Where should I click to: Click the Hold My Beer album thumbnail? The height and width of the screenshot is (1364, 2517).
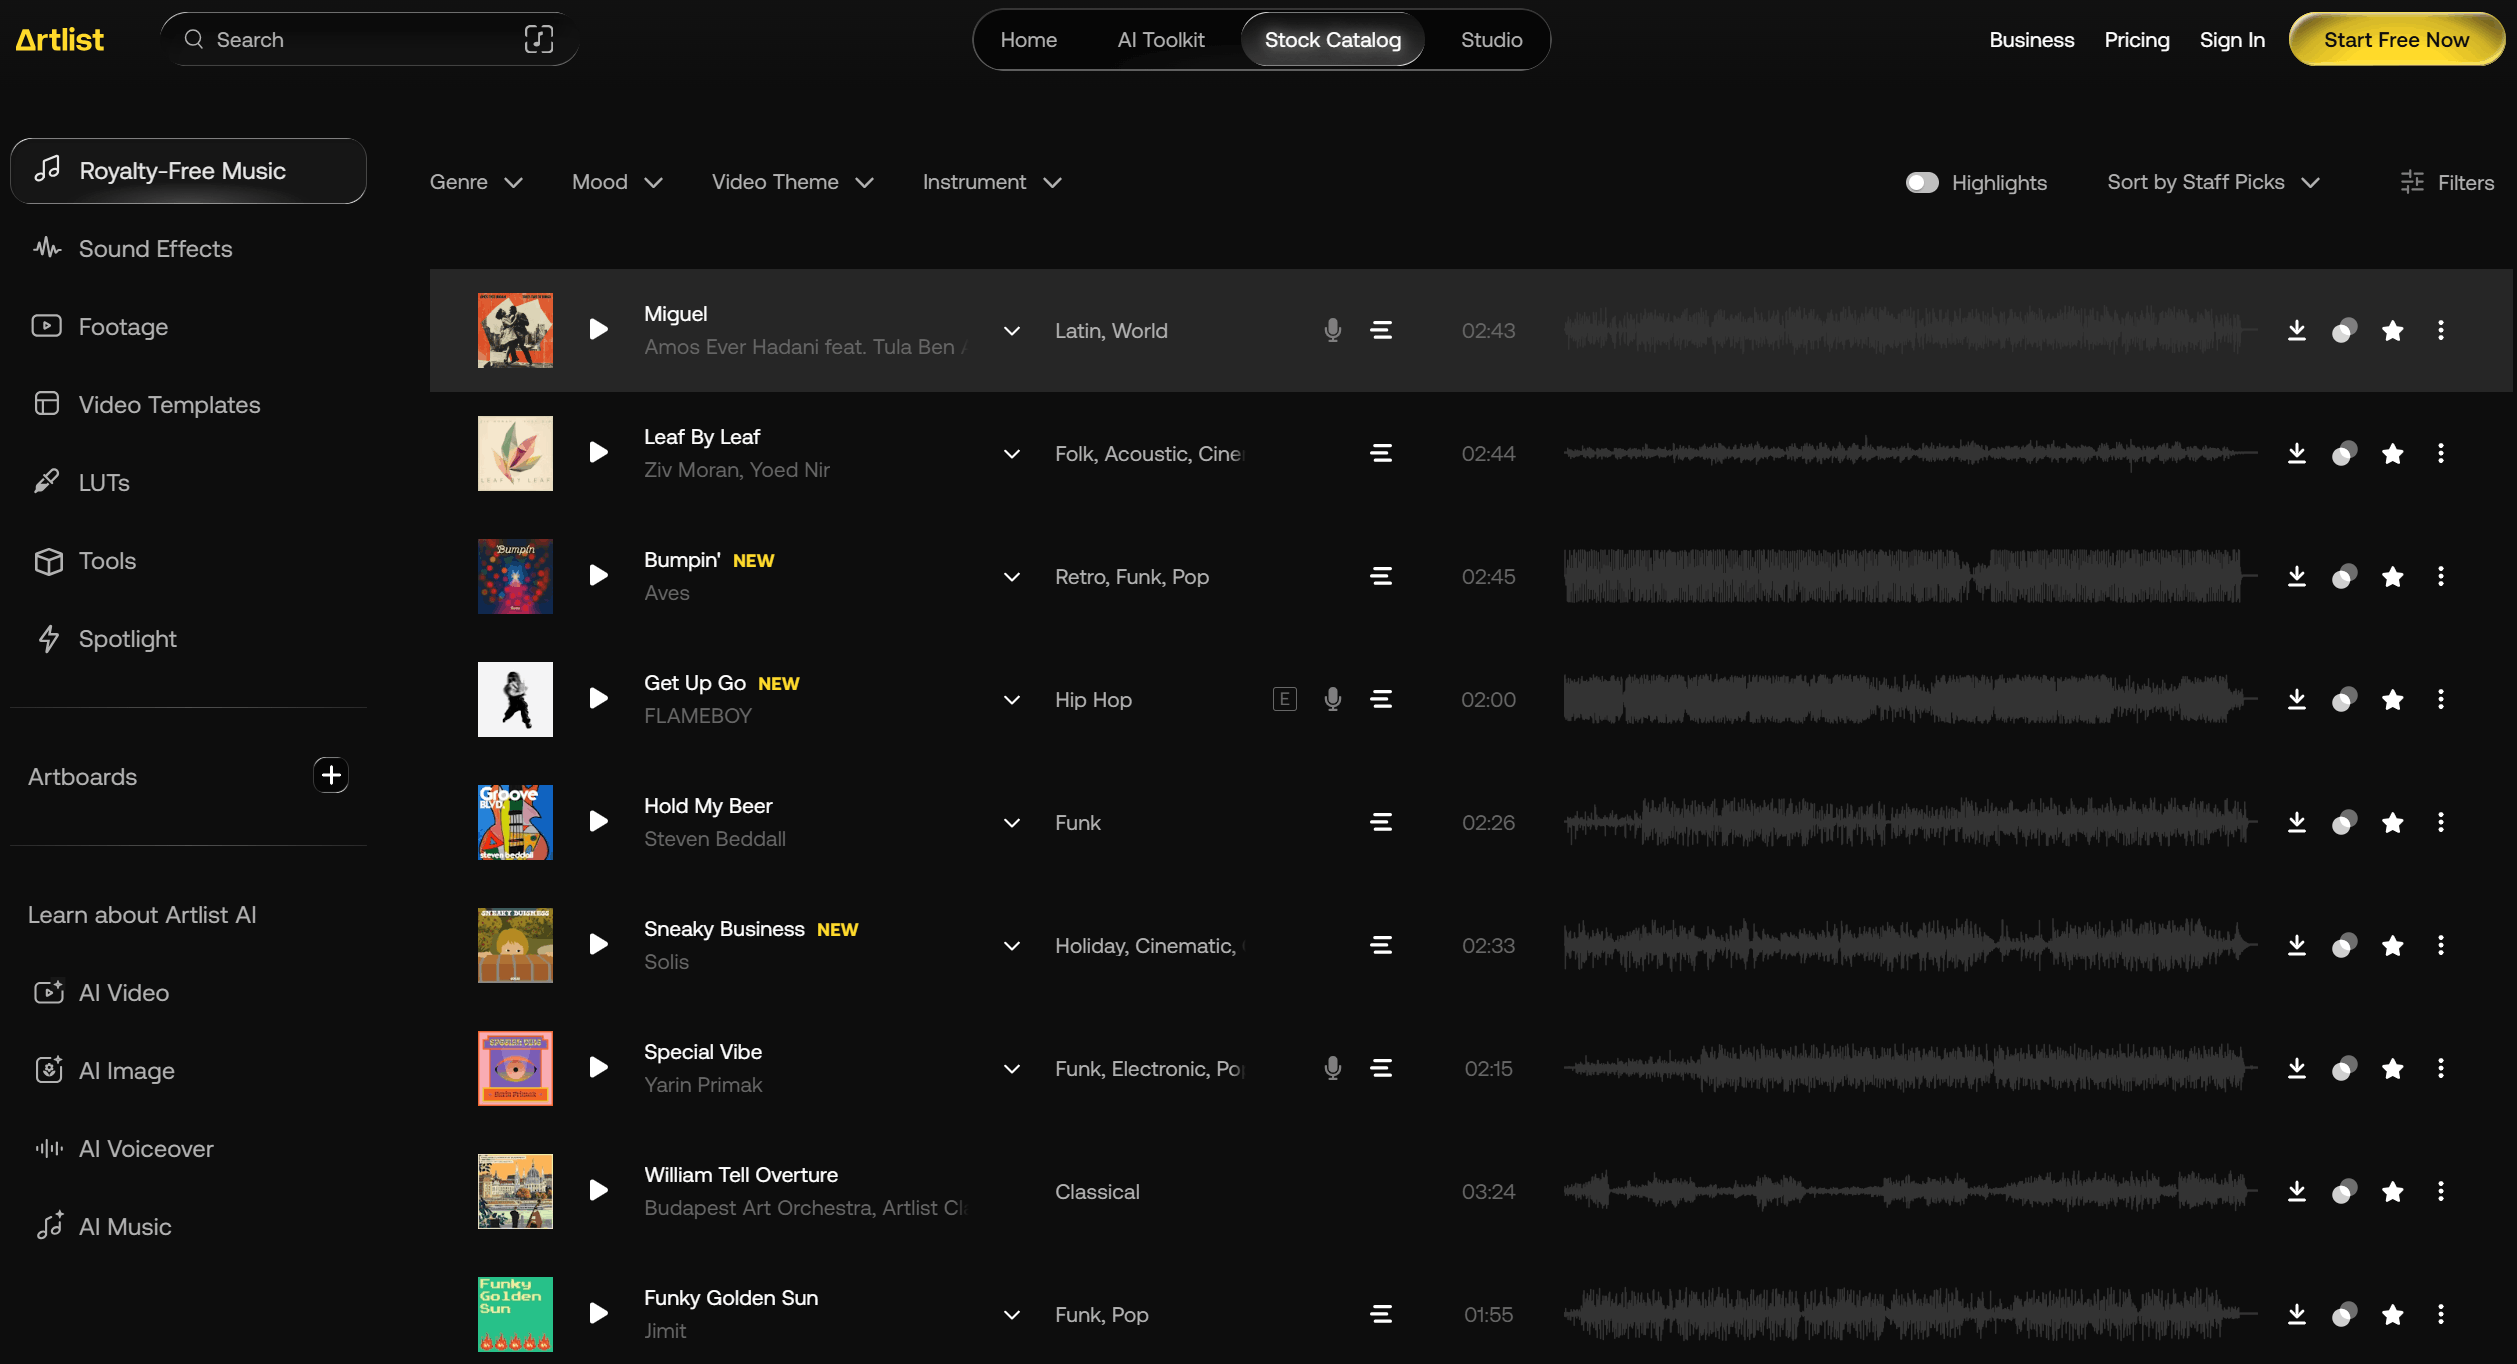click(x=515, y=822)
